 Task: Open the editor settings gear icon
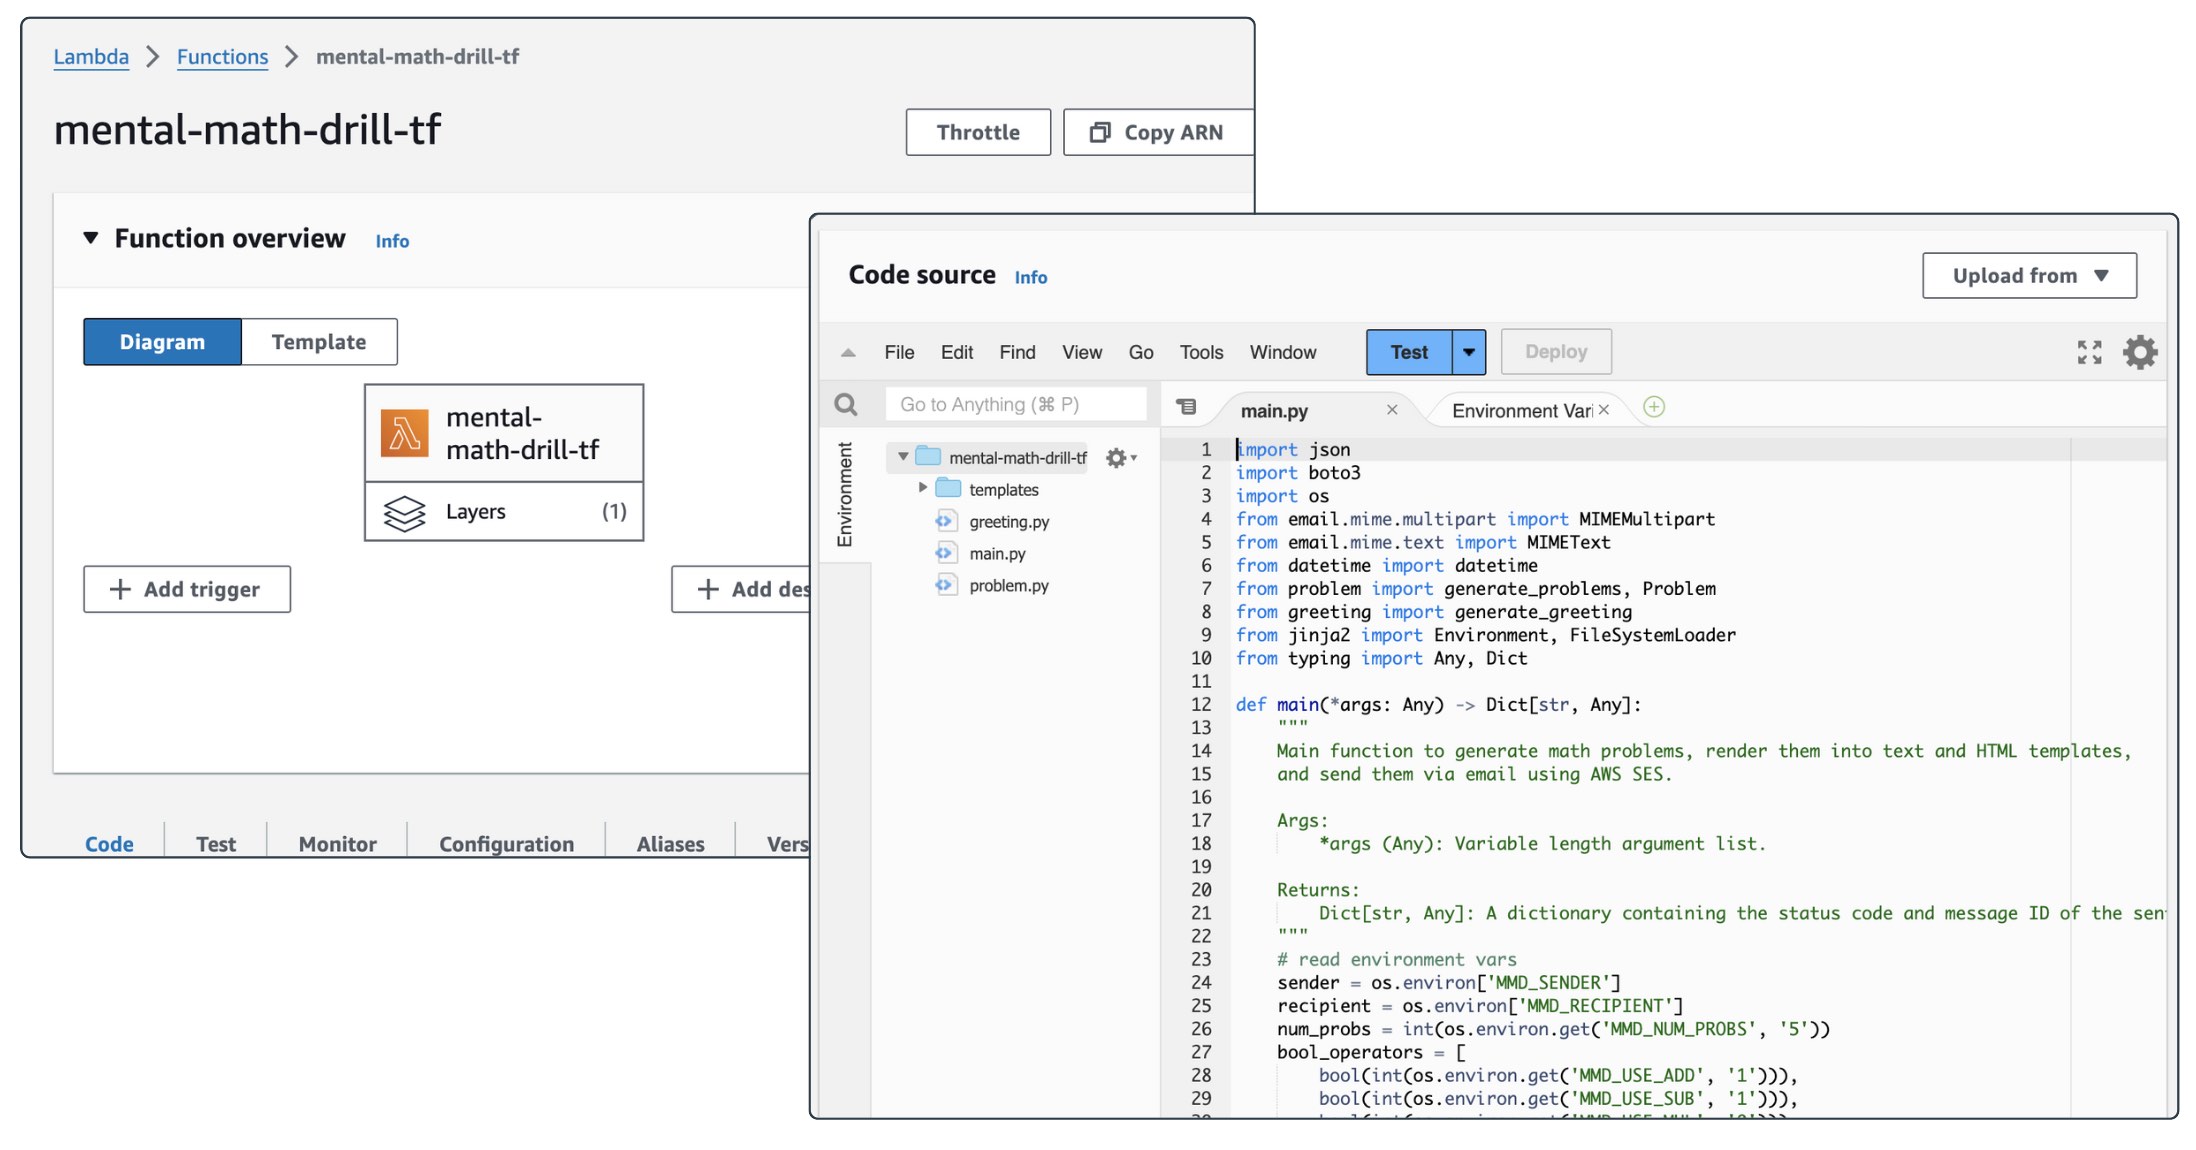(2140, 352)
